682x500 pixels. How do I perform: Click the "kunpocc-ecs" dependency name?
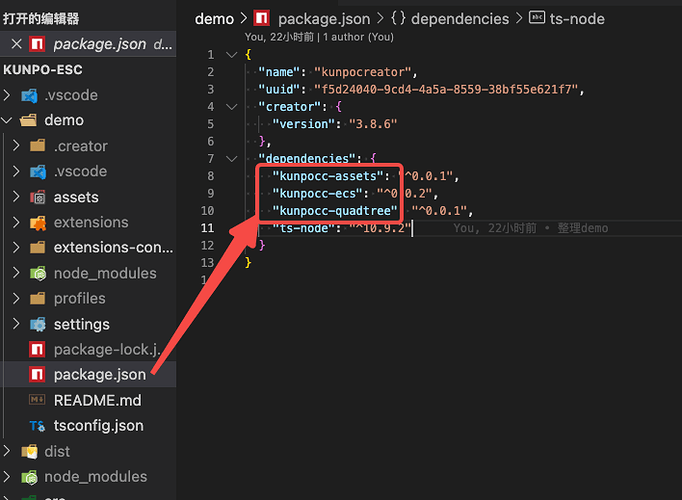pos(318,193)
